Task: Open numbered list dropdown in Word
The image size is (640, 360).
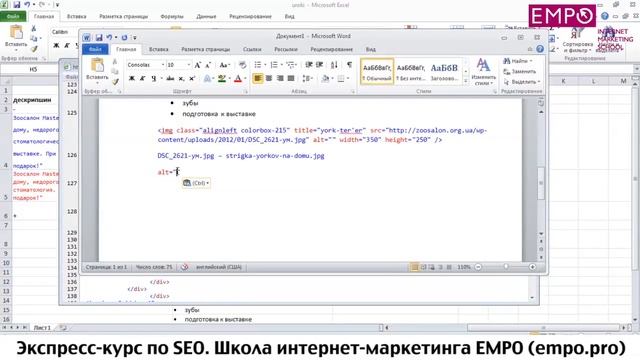Action: [282, 65]
